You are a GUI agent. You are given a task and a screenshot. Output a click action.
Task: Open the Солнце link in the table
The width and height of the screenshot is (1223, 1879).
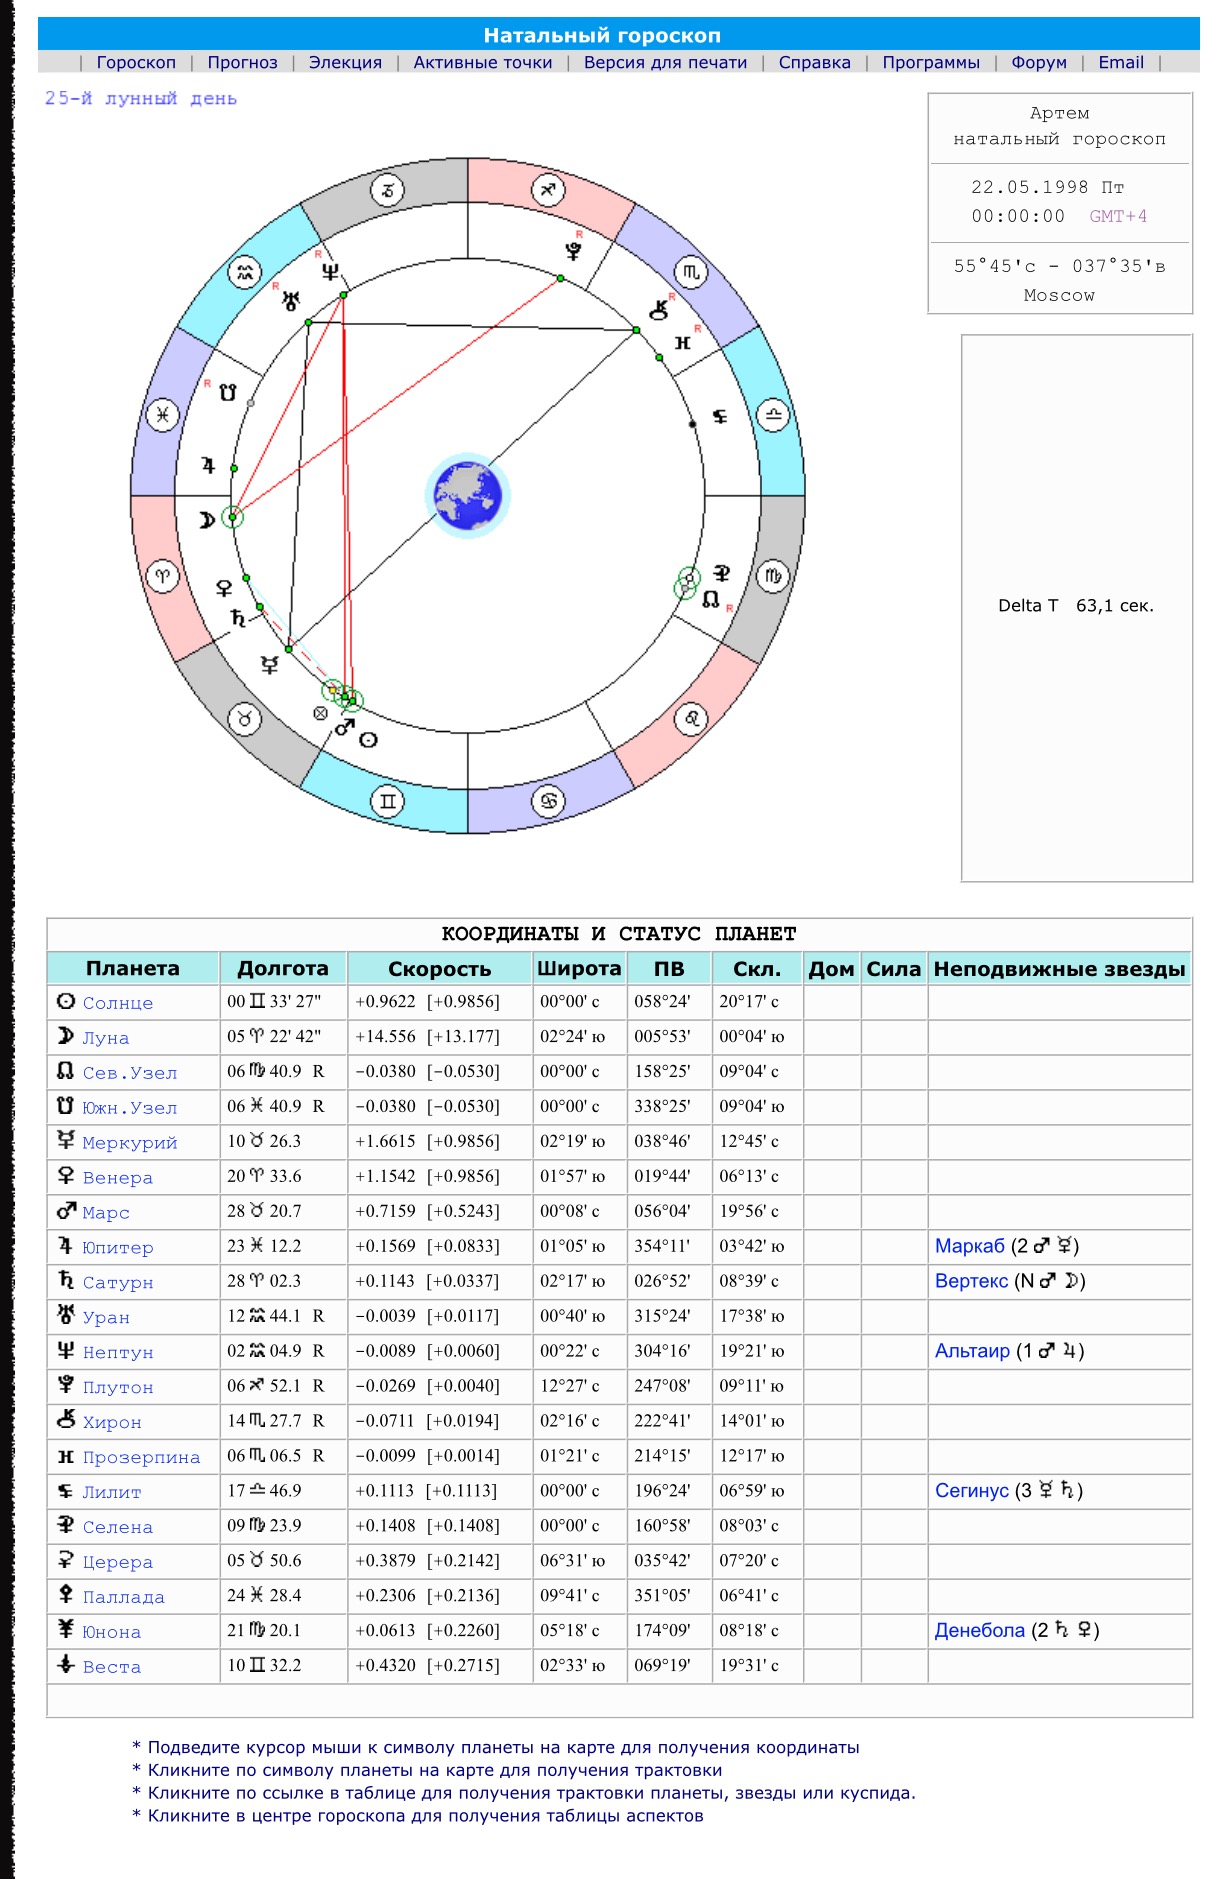(x=118, y=1003)
